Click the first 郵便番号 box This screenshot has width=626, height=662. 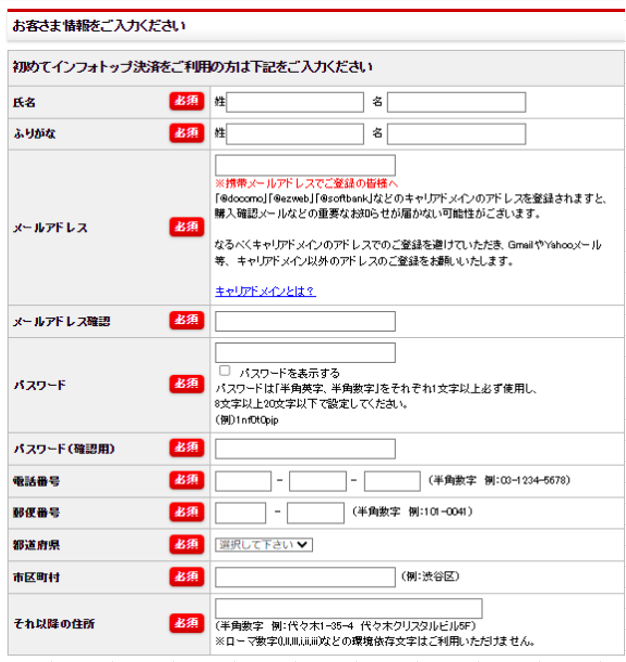(240, 513)
